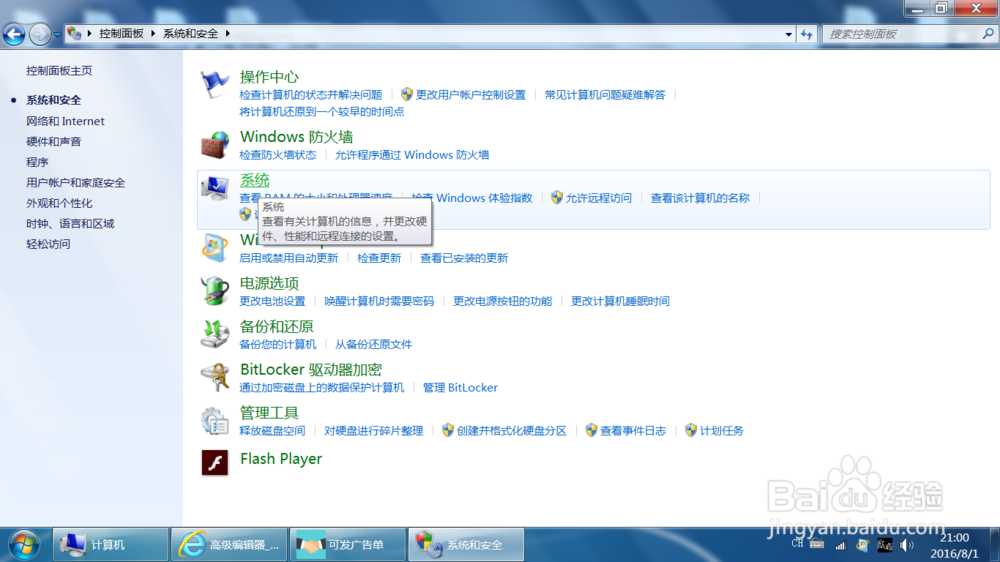Open the 操作中心 heading
1000x562 pixels.
tap(269, 77)
